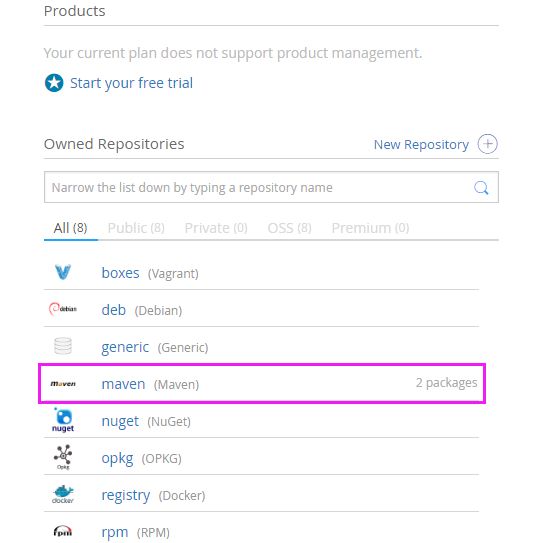Switch to the Private (0) tab

tap(216, 228)
